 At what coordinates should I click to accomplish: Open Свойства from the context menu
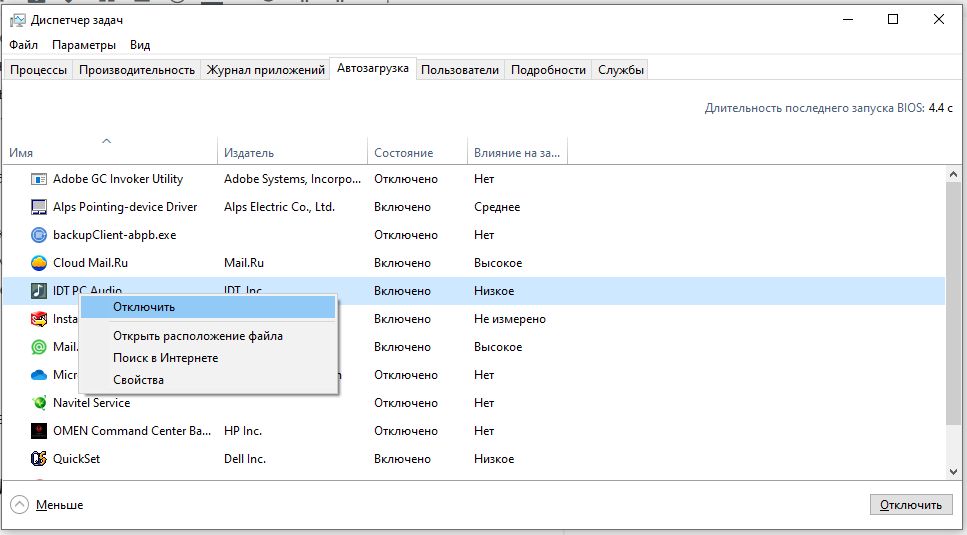coord(138,380)
